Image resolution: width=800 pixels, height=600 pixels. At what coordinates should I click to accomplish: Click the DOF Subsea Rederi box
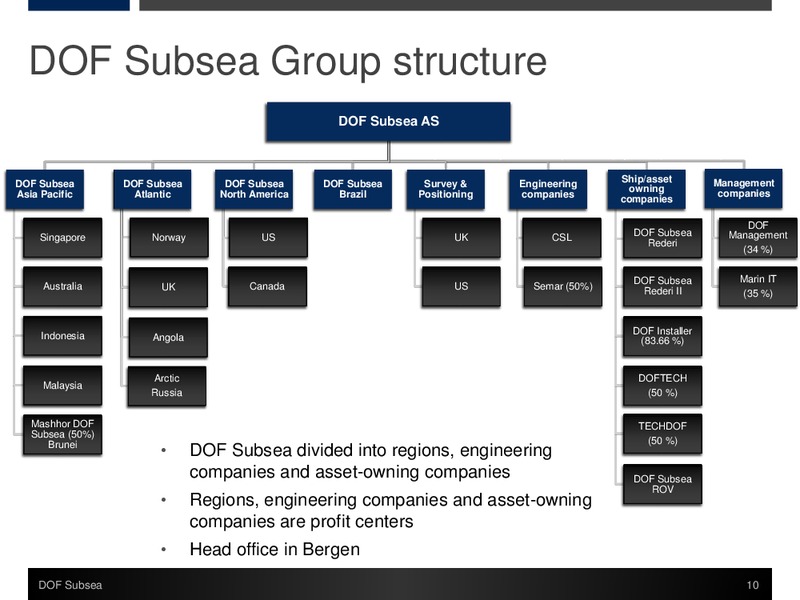coord(663,238)
